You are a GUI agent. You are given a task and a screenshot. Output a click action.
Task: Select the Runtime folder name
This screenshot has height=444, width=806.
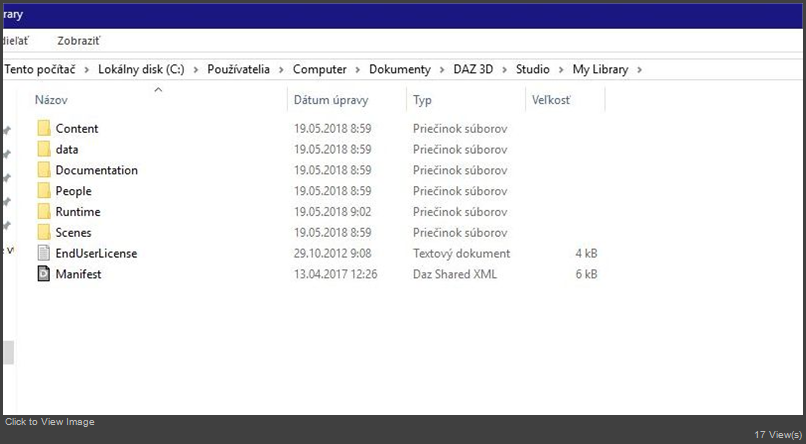pyautogui.click(x=78, y=212)
